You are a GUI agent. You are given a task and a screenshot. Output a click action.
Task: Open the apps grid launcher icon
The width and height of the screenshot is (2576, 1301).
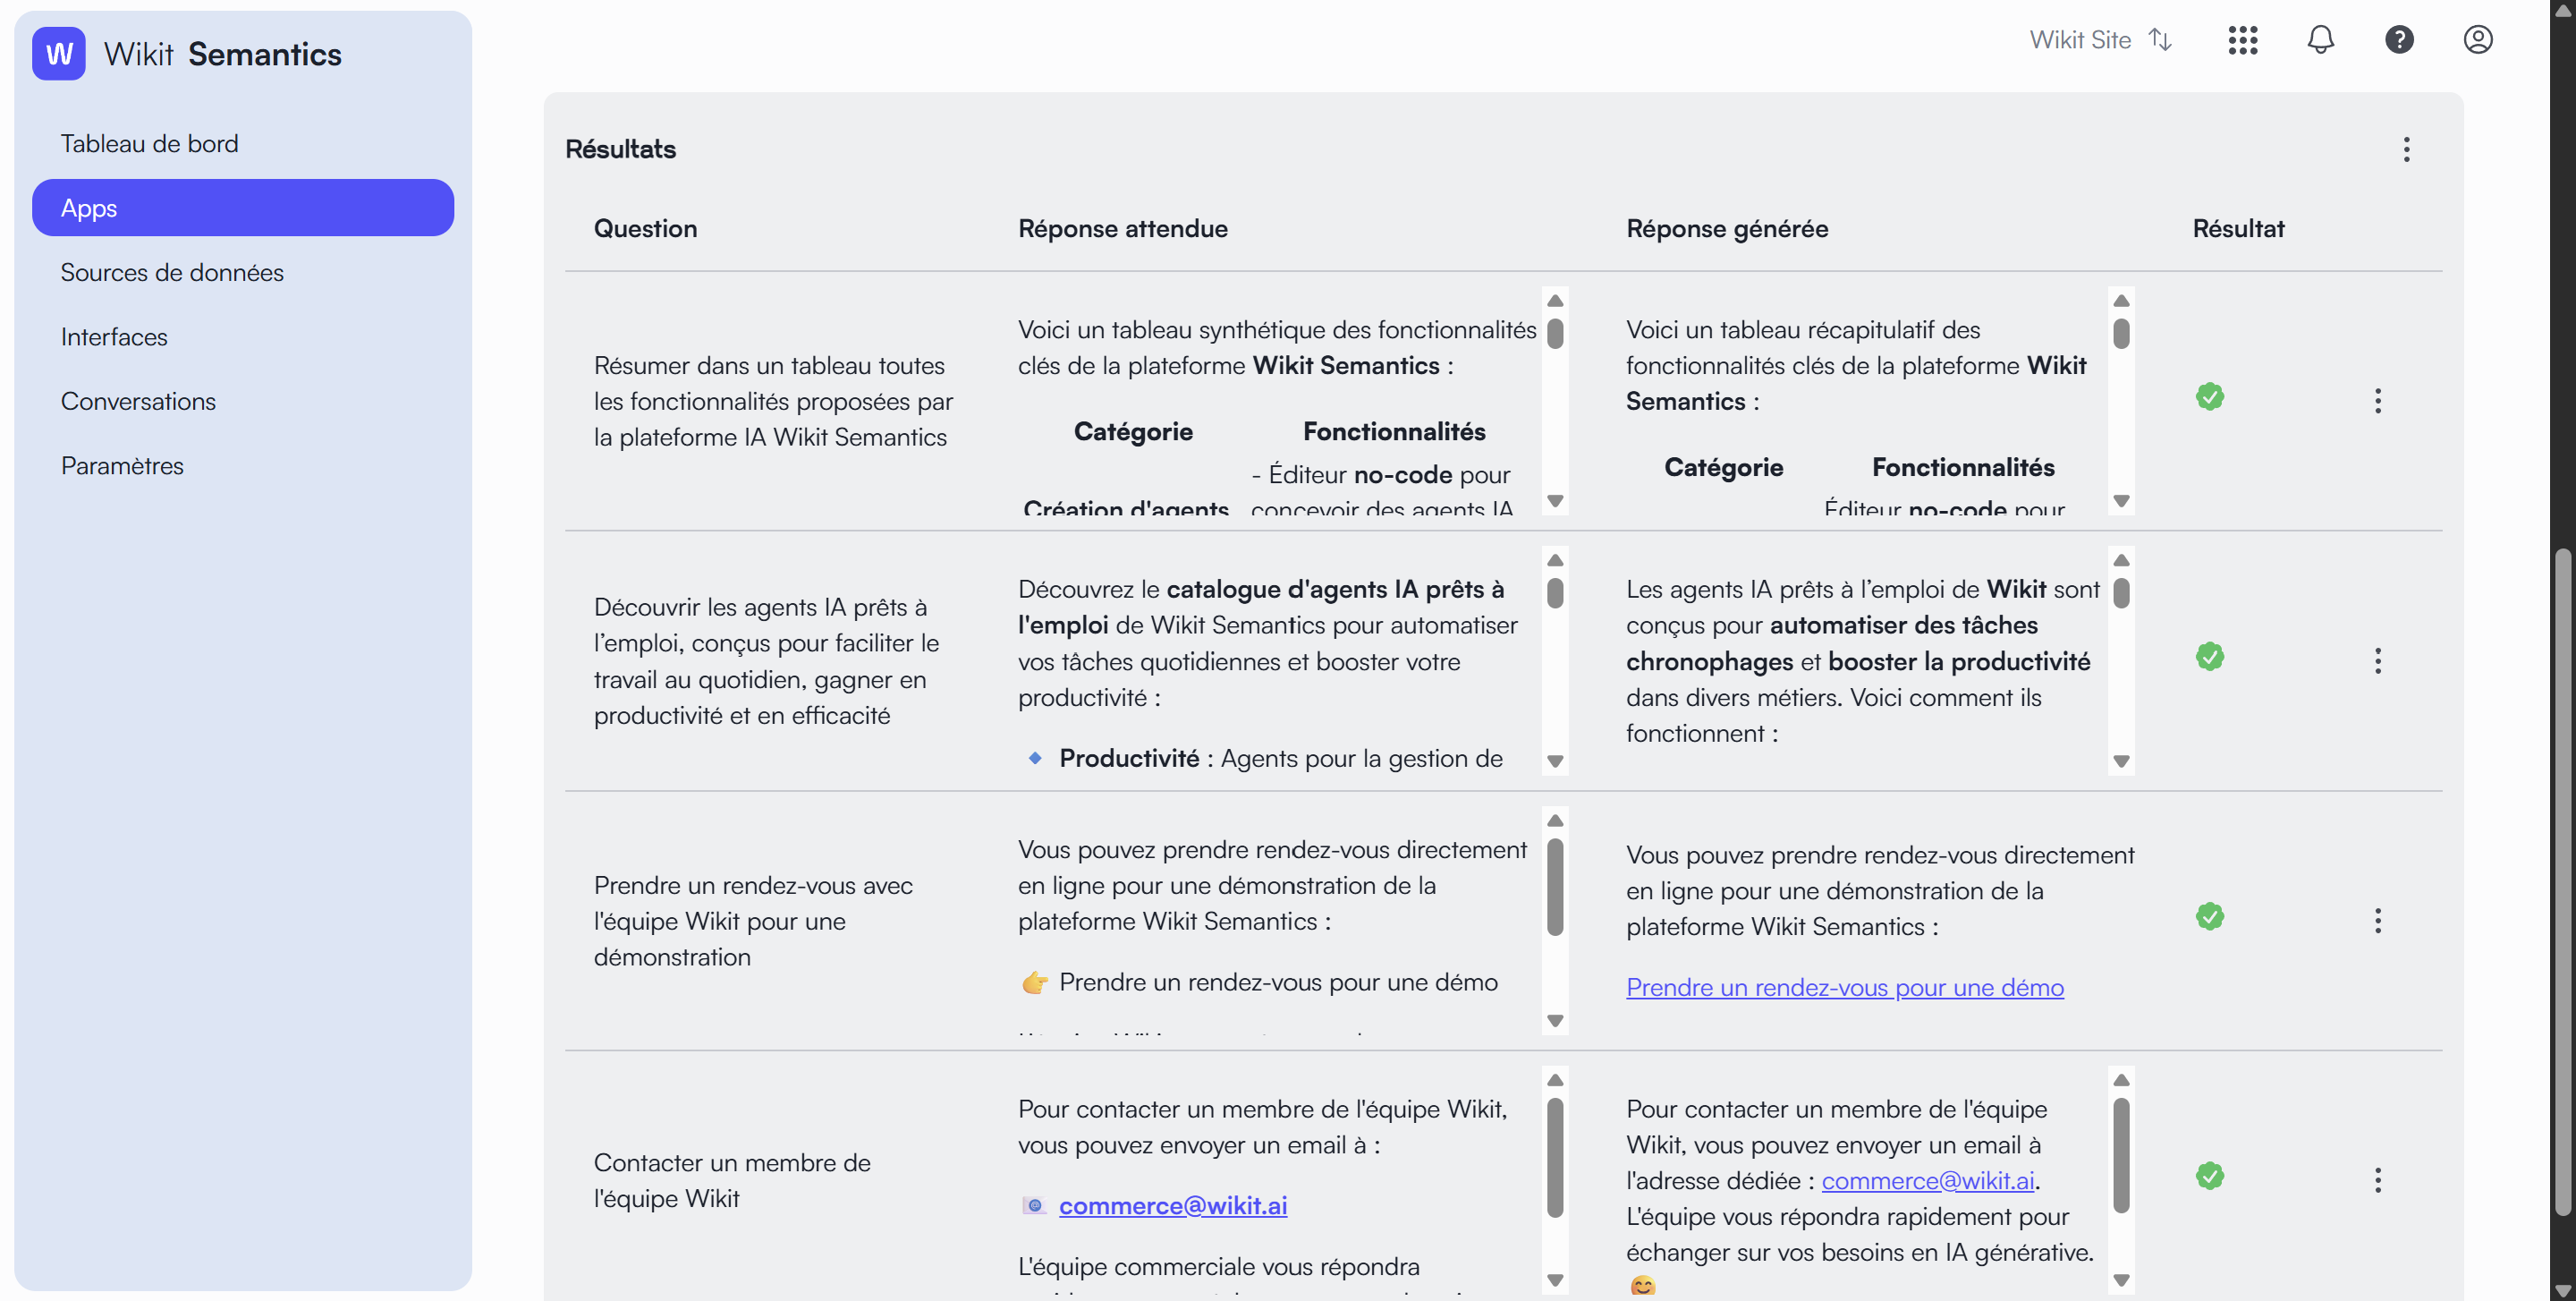point(2242,40)
